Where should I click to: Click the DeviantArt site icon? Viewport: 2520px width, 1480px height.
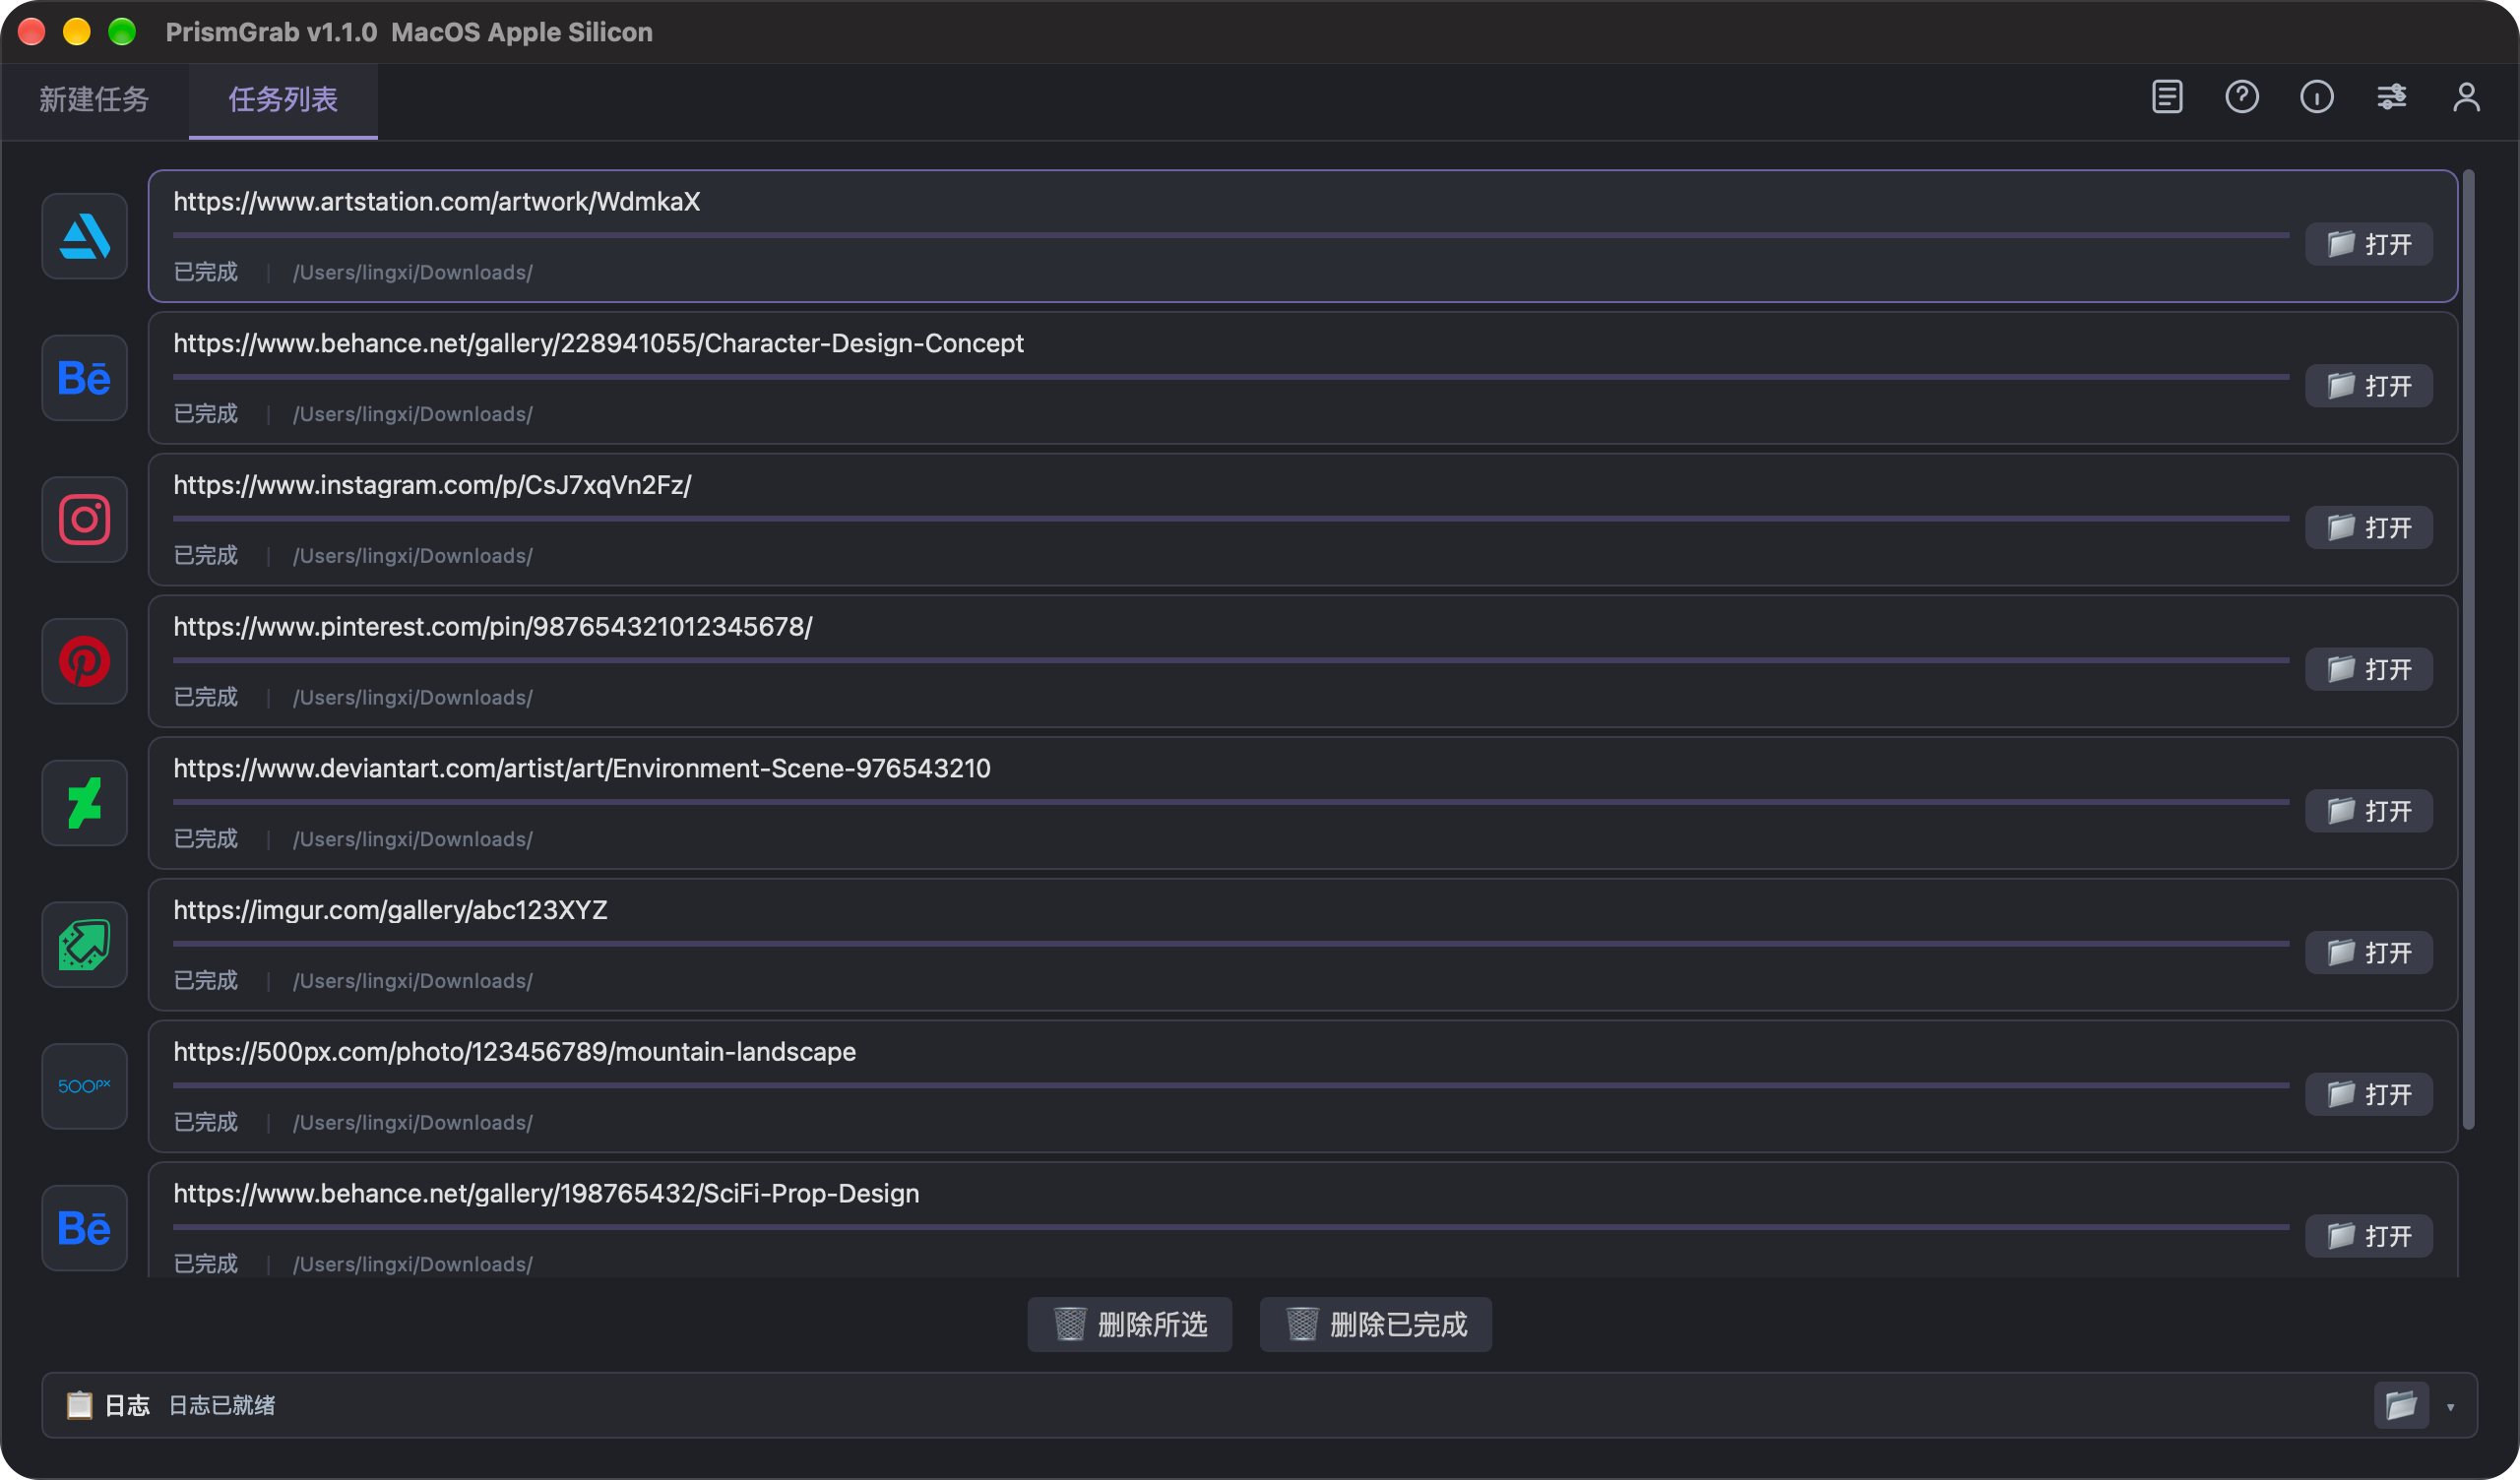(84, 803)
